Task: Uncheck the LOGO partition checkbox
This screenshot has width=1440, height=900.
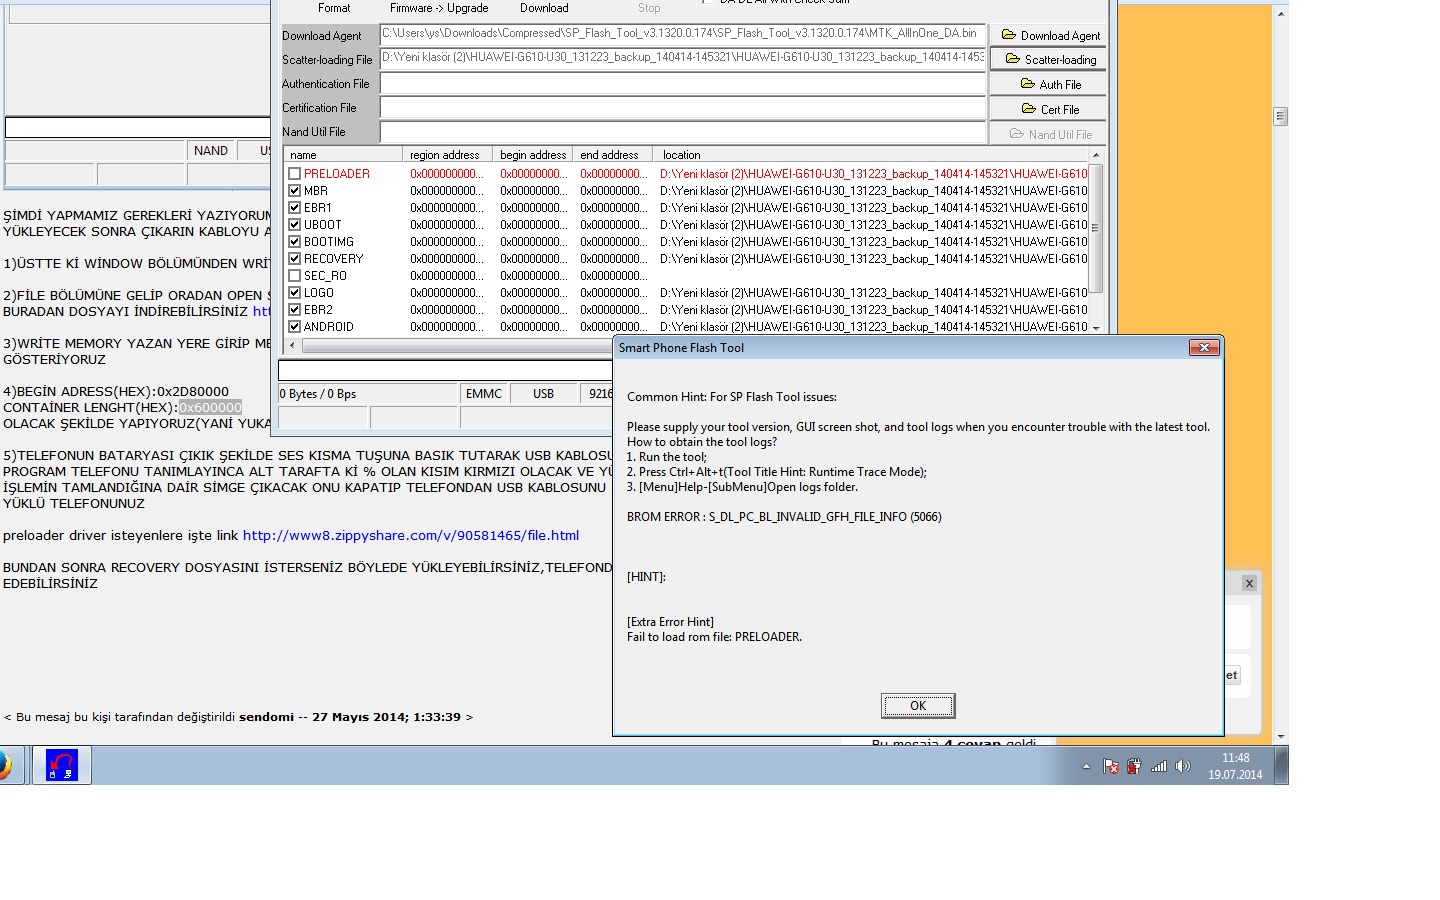Action: (x=294, y=293)
